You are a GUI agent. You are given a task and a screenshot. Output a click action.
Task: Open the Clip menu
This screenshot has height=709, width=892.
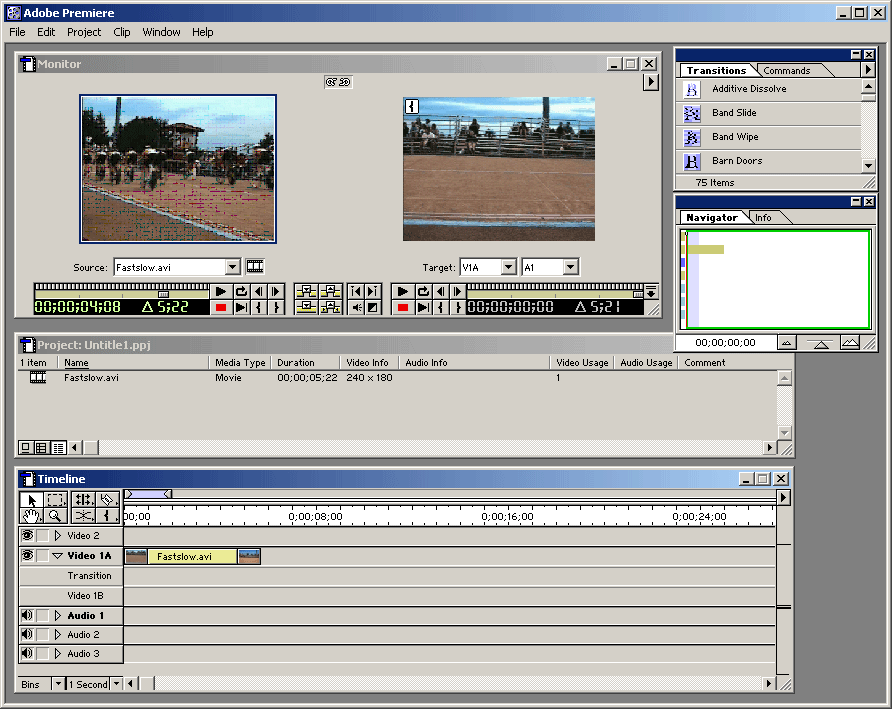tap(122, 32)
